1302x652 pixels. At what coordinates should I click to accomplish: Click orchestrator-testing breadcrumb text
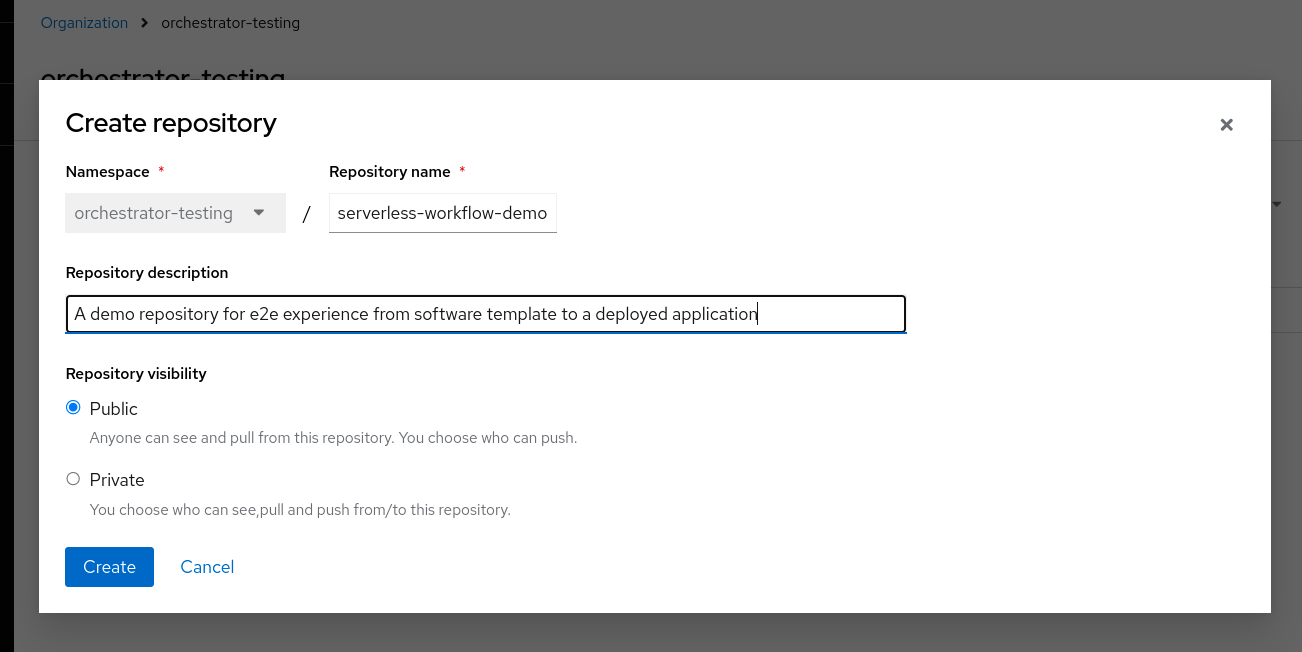coord(230,22)
